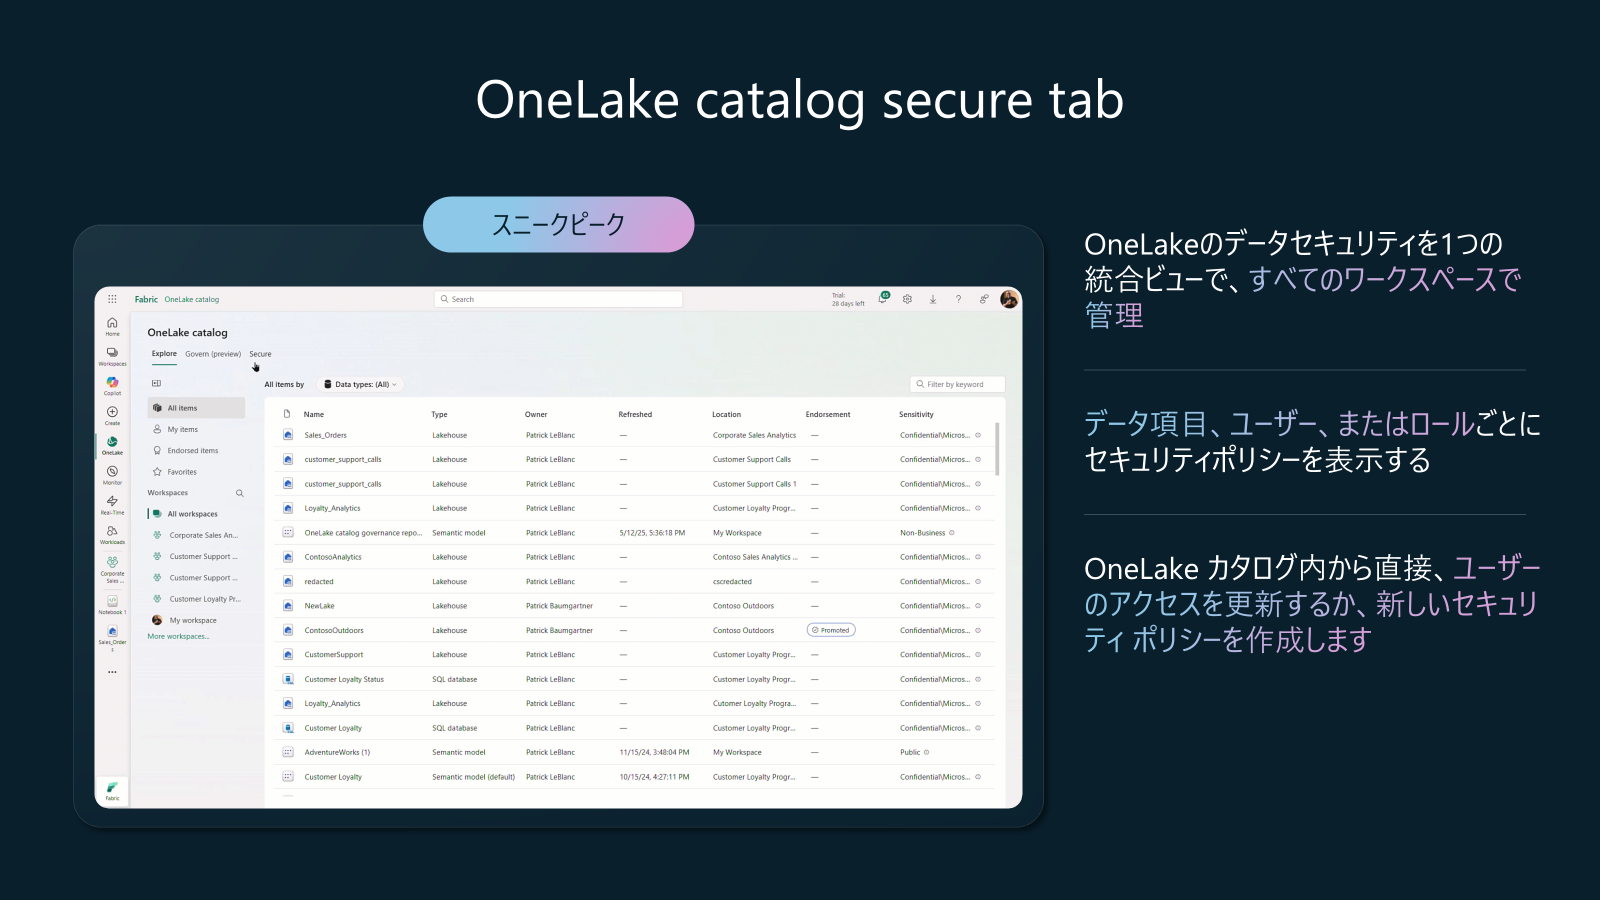Open notifications bell icon
This screenshot has height=900, width=1600.
coord(883,298)
